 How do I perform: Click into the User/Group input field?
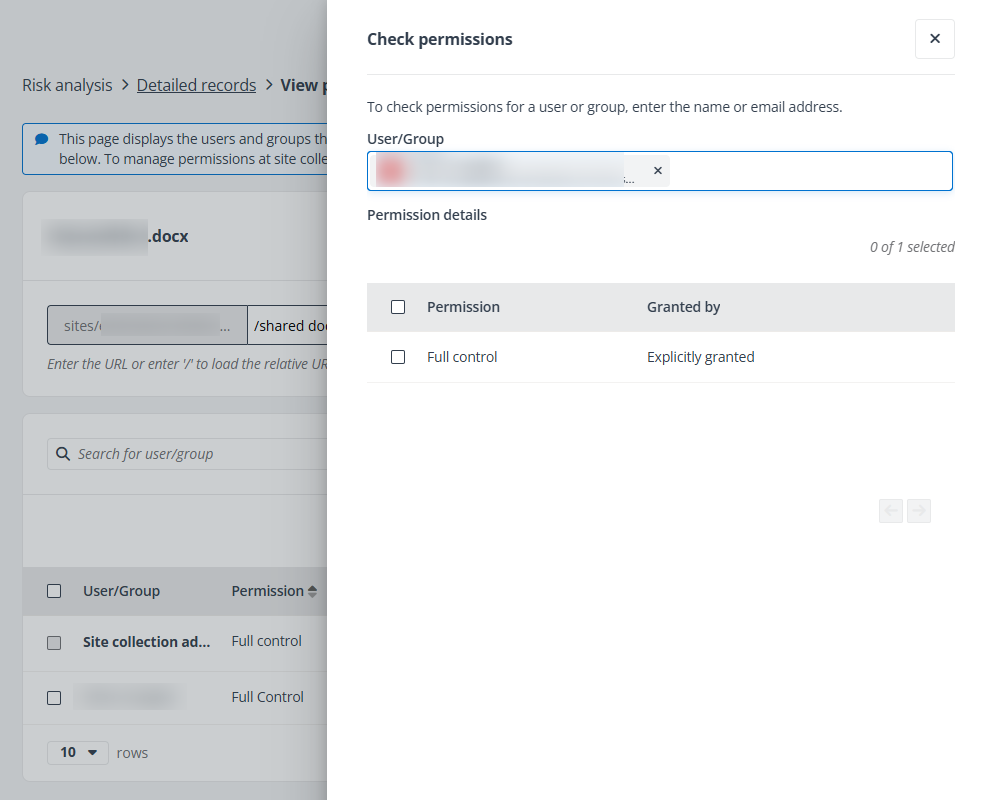[x=800, y=170]
